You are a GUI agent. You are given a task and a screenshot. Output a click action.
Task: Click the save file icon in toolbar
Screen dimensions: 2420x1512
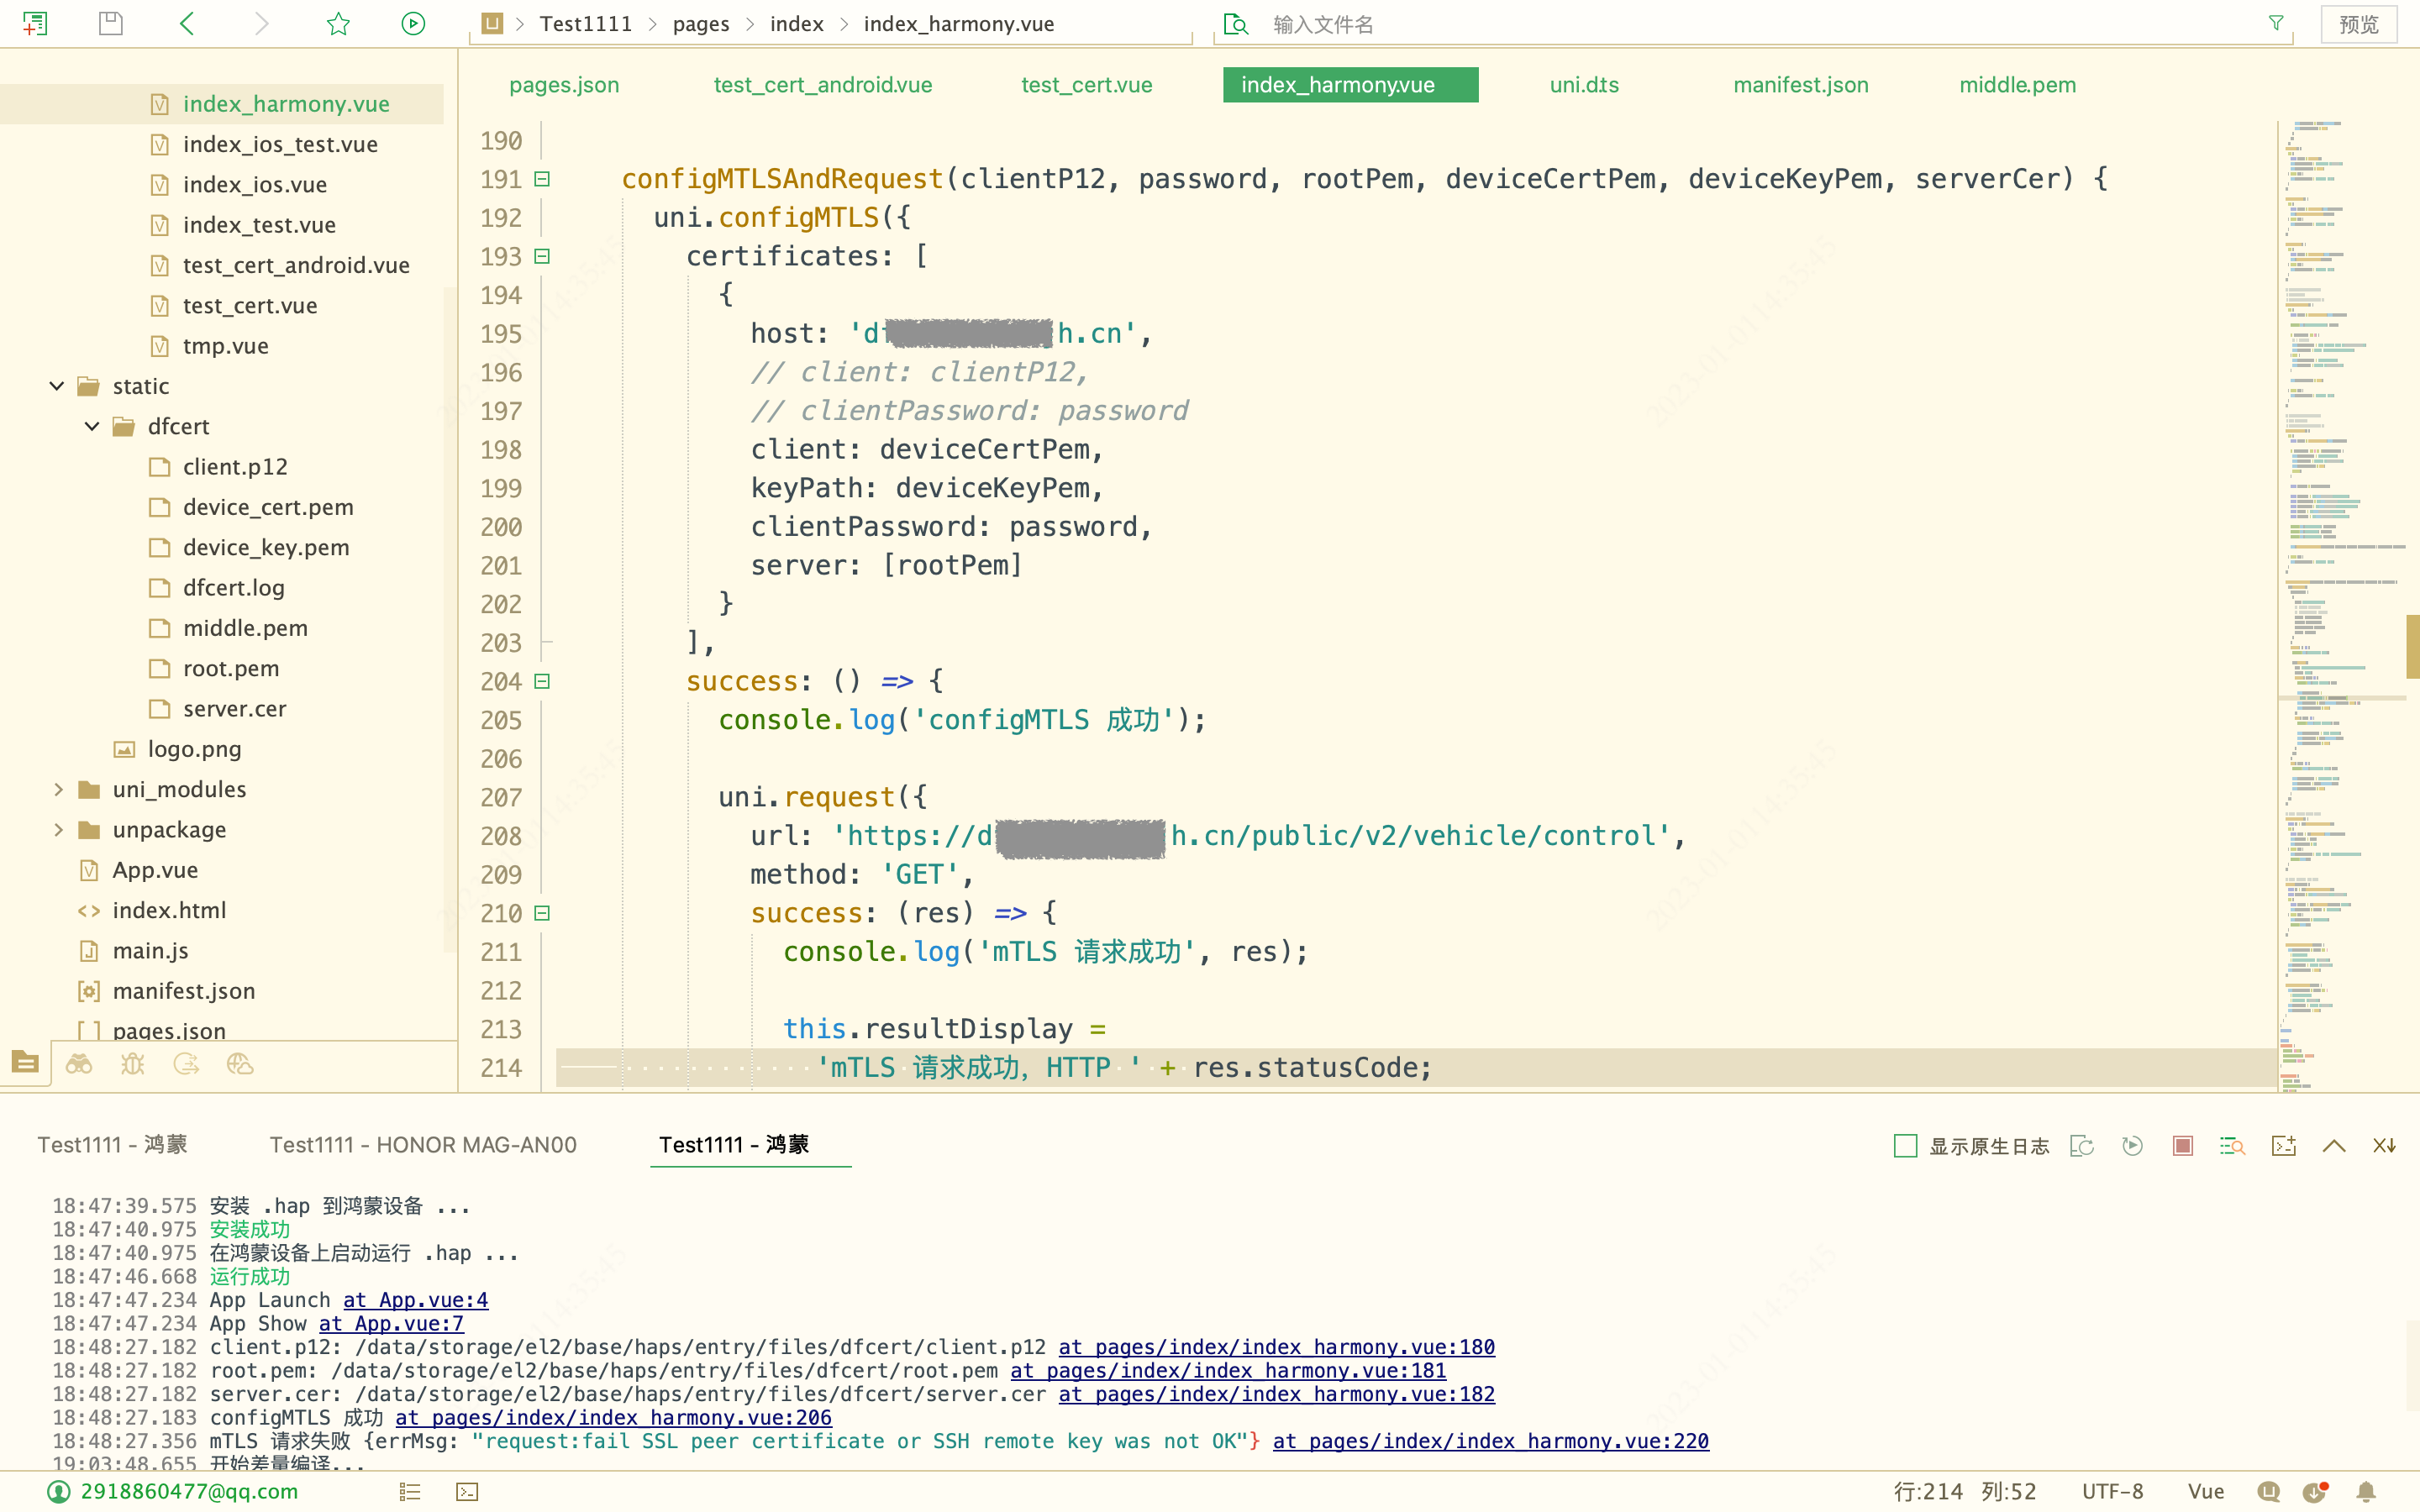111,23
